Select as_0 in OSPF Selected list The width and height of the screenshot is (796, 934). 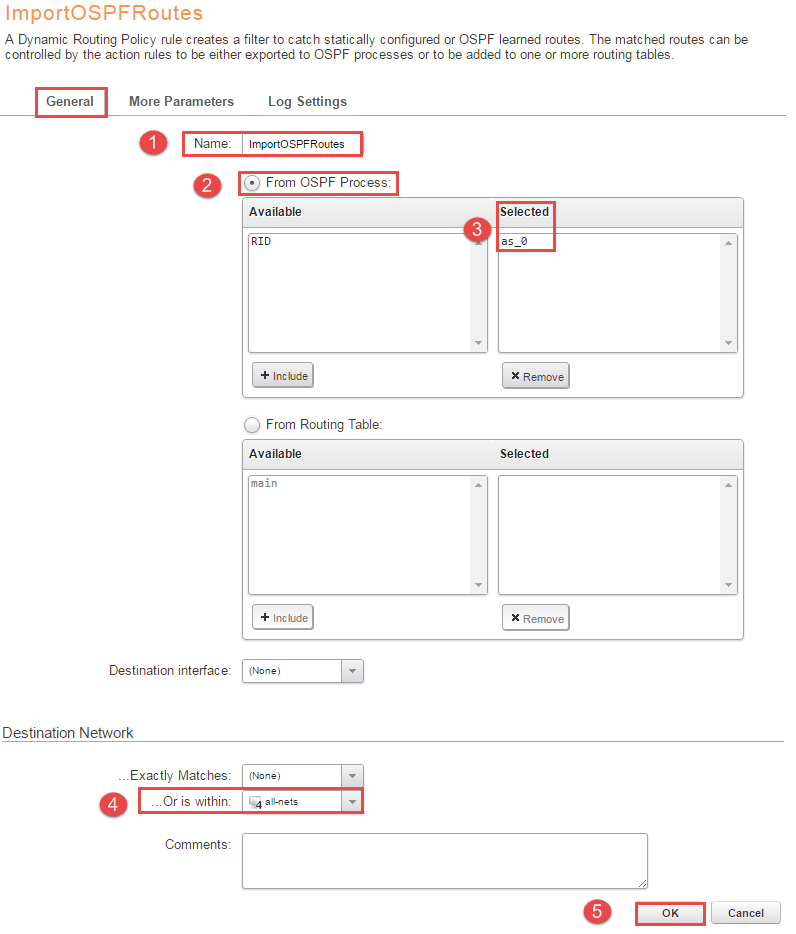tap(514, 242)
